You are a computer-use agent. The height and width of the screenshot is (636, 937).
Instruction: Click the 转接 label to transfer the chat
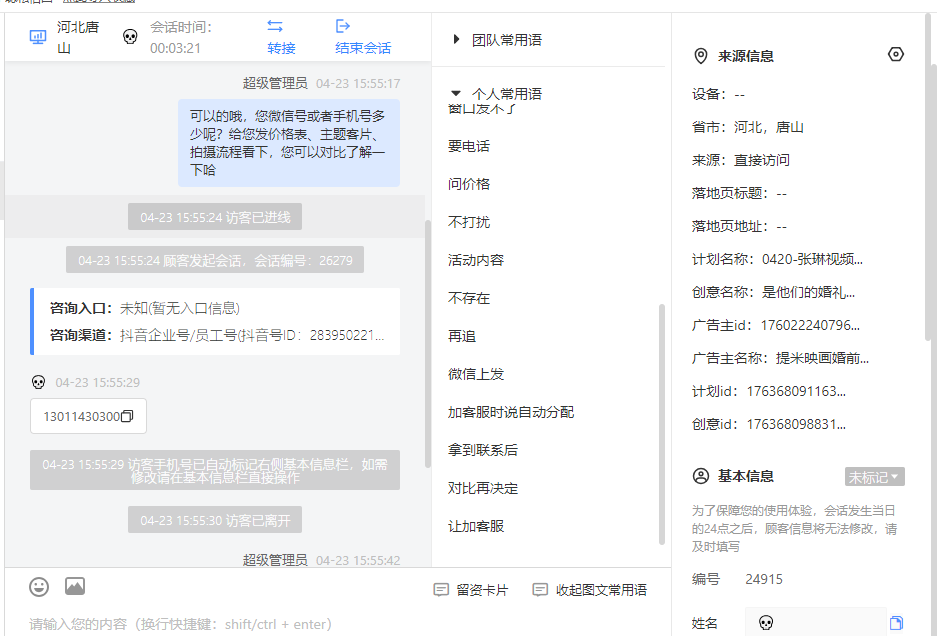pos(281,48)
